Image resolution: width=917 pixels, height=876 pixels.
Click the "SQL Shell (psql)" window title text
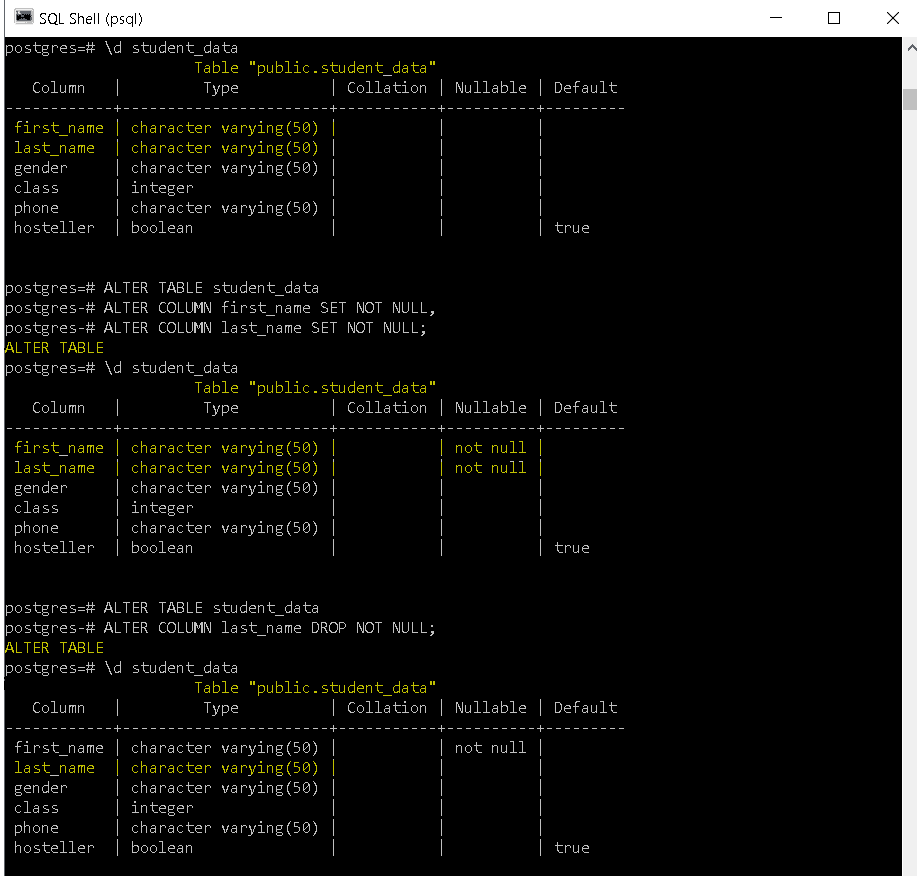(91, 19)
